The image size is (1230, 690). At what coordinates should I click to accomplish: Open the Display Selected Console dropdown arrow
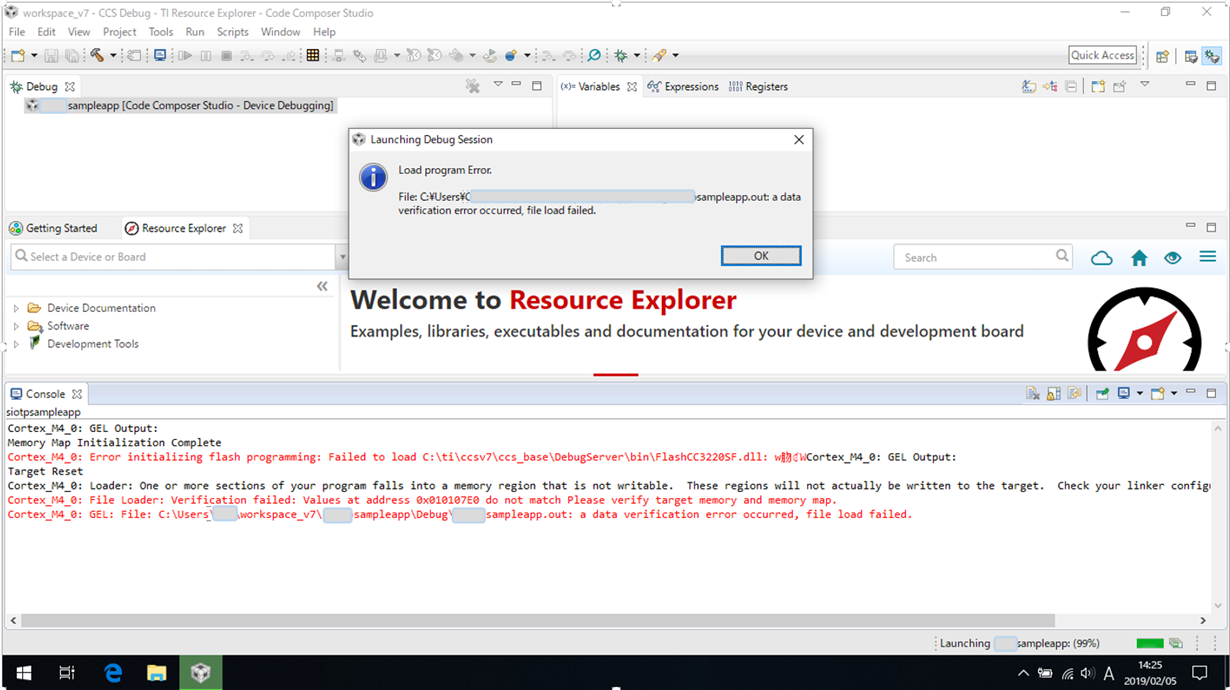(1139, 393)
